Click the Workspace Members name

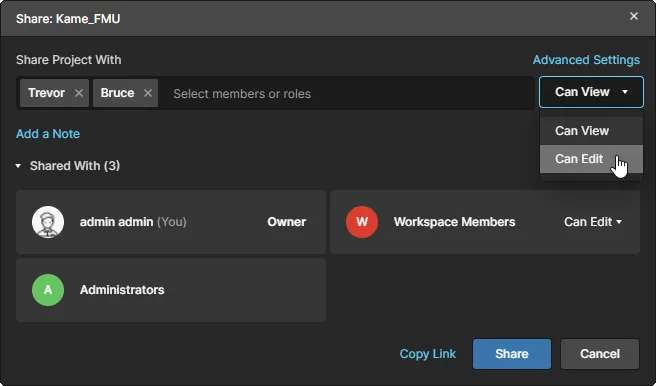point(454,222)
